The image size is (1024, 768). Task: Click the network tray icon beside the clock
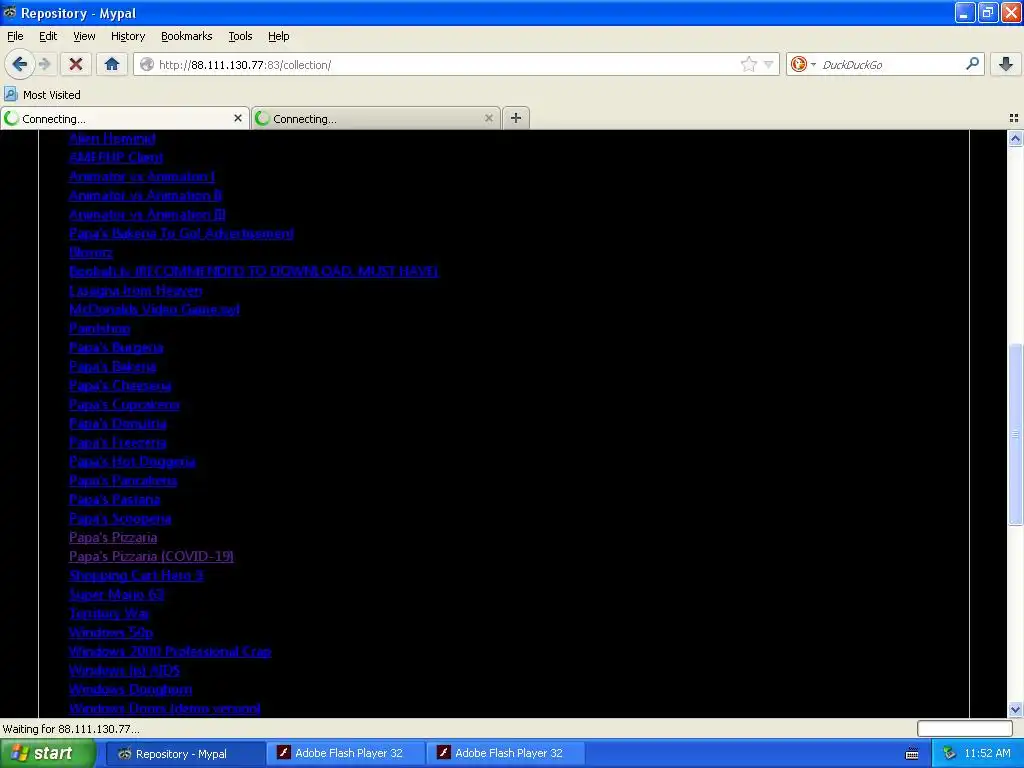click(x=949, y=753)
